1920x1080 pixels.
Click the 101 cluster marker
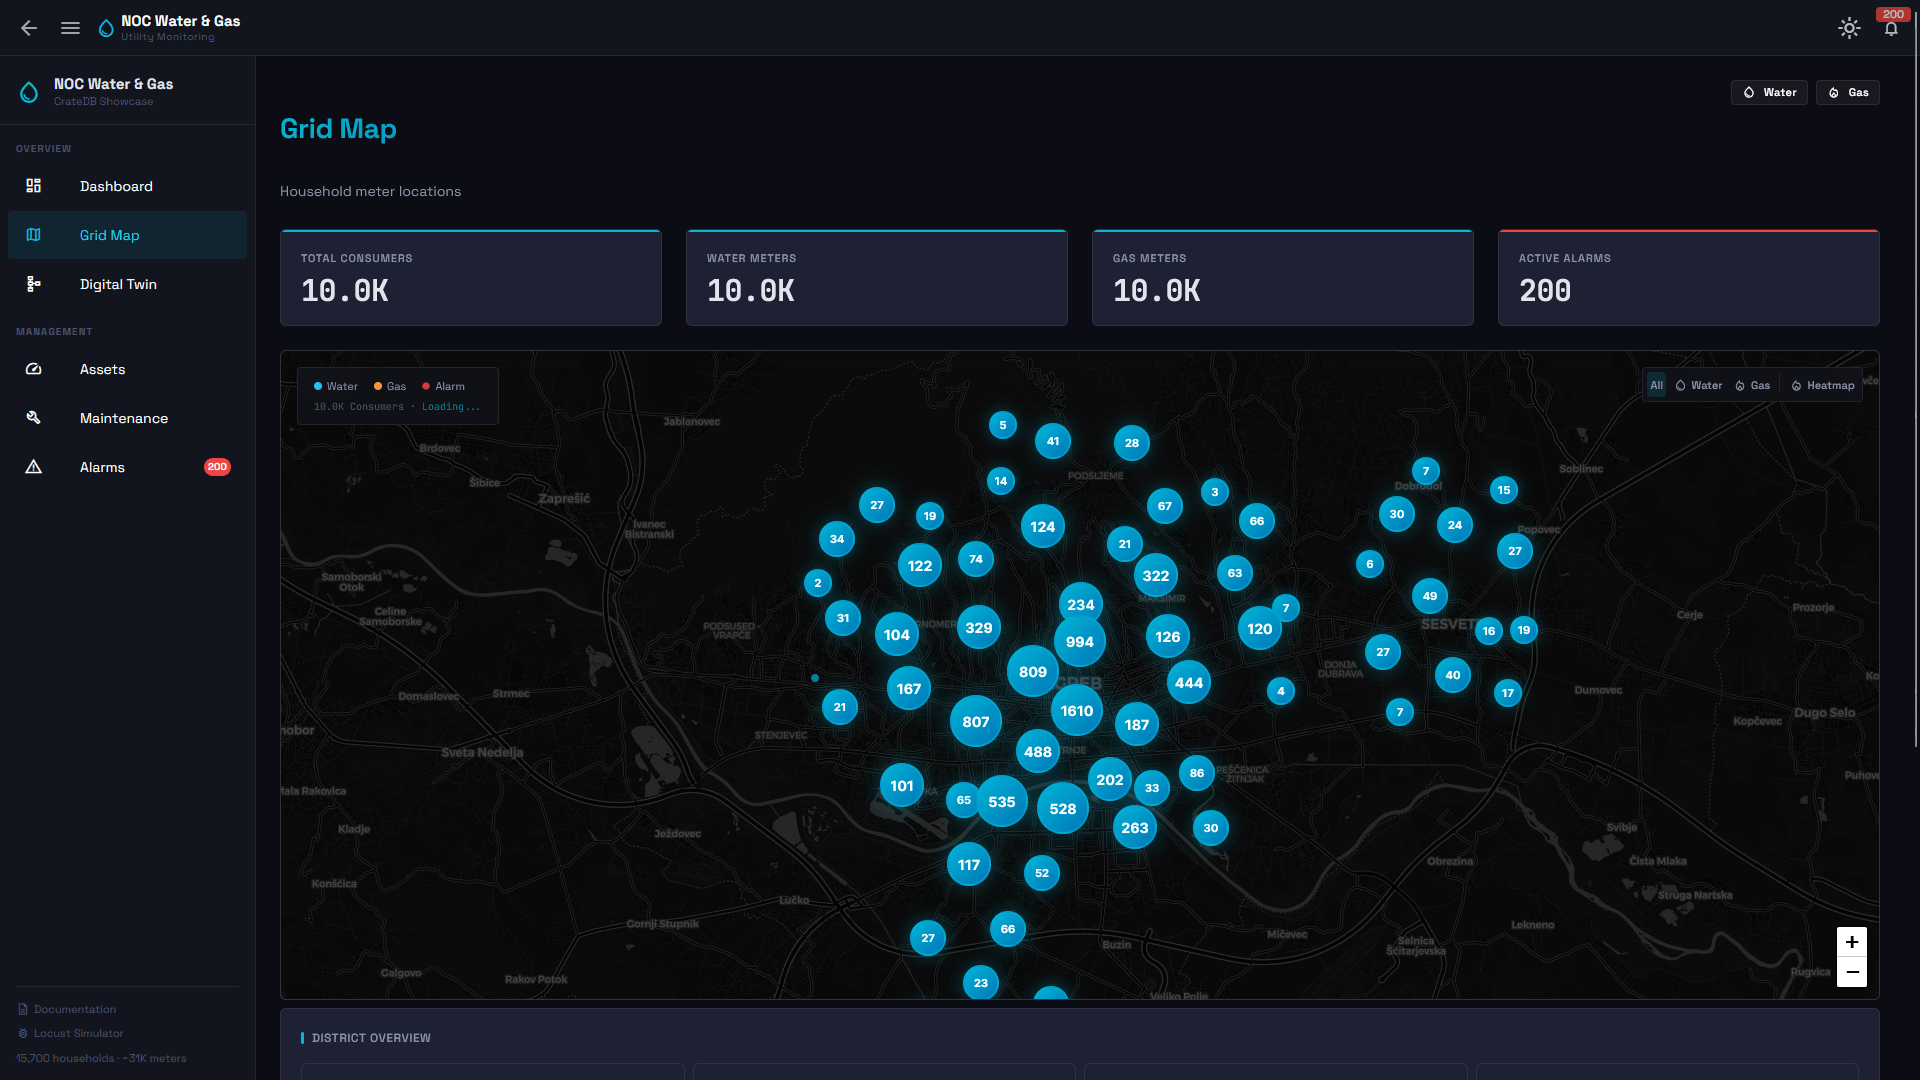click(902, 786)
